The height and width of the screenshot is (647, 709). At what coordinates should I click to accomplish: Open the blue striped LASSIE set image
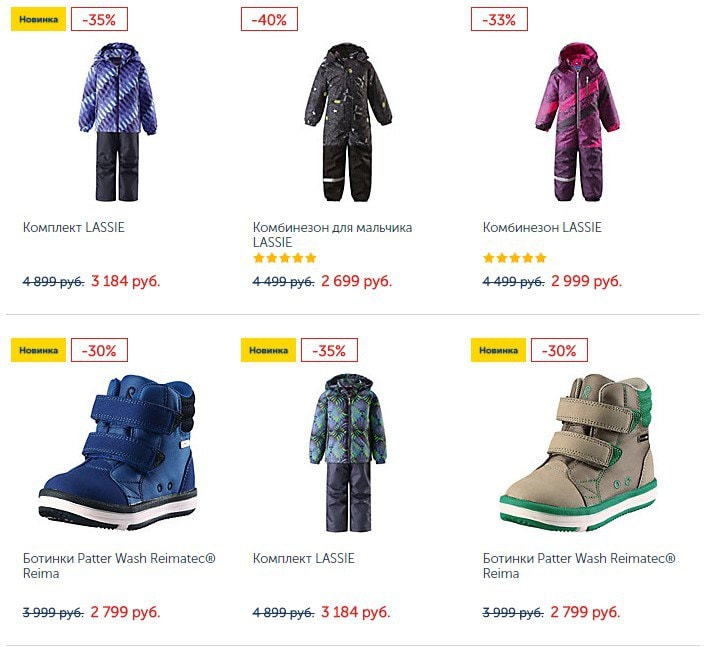point(118,122)
